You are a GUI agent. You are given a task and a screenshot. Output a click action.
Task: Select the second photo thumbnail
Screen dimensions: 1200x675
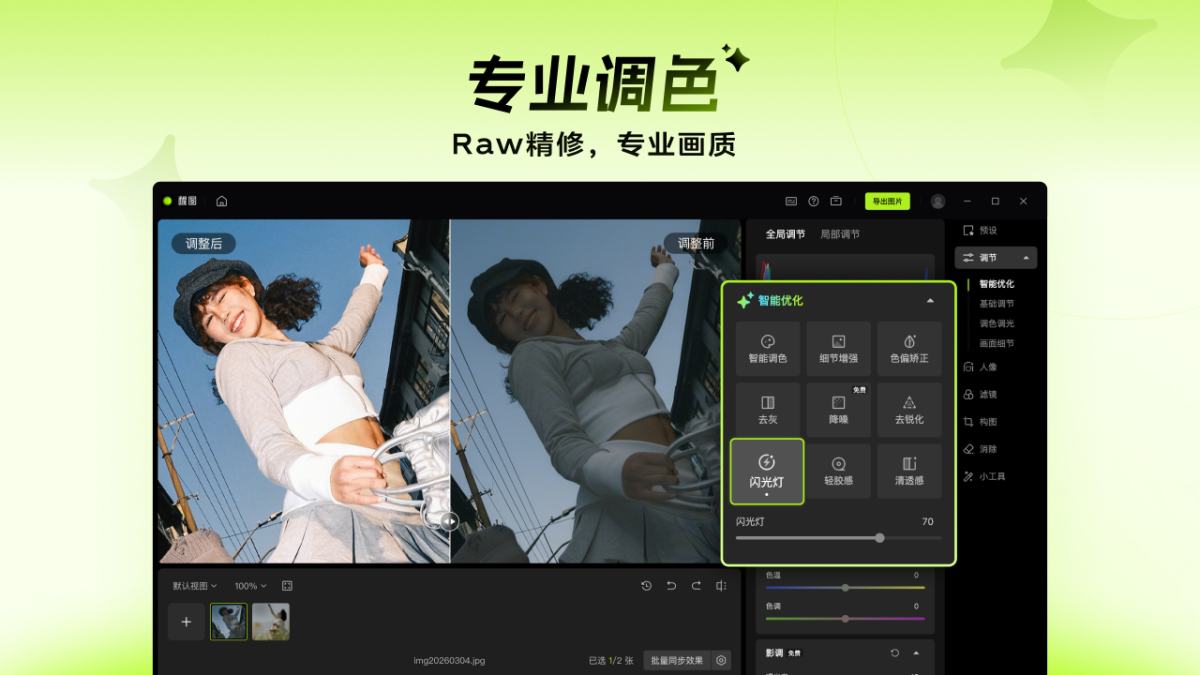point(271,622)
